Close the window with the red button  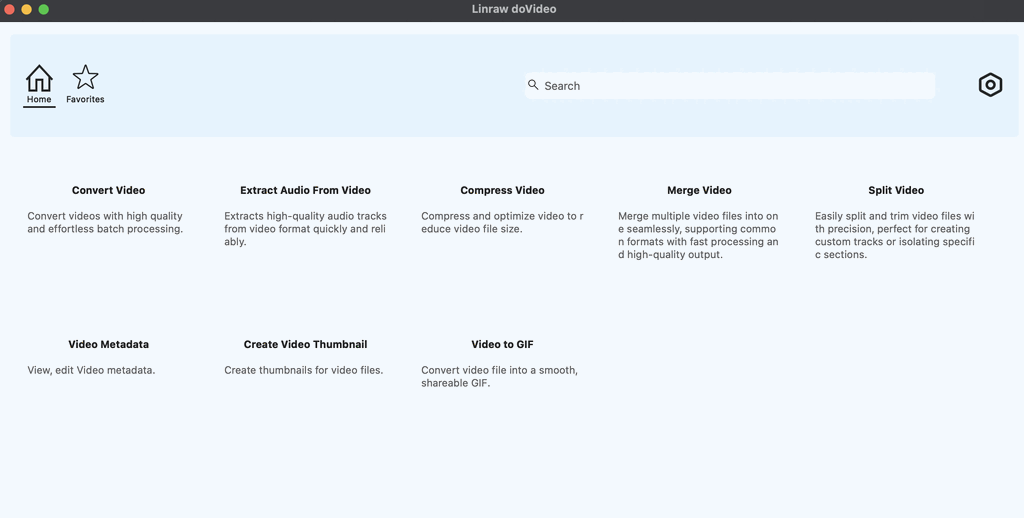coord(10,9)
